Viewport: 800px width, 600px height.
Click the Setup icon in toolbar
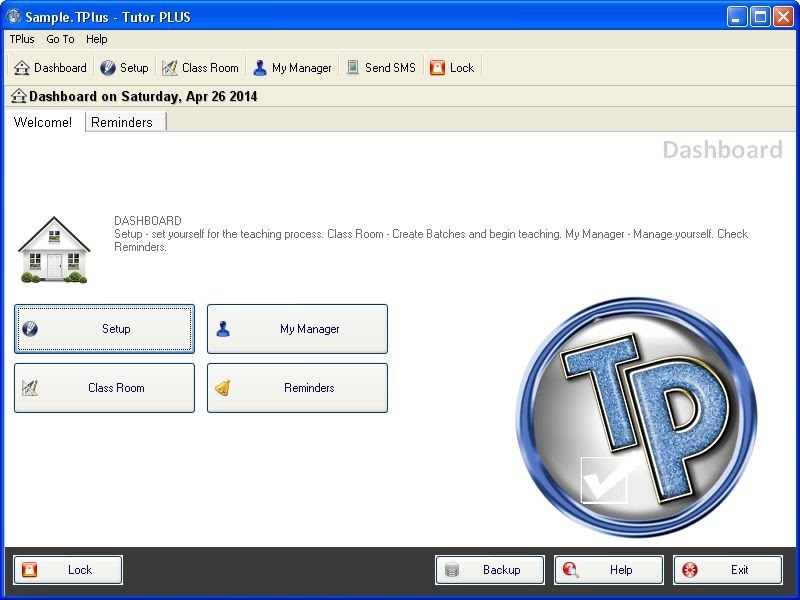(108, 68)
